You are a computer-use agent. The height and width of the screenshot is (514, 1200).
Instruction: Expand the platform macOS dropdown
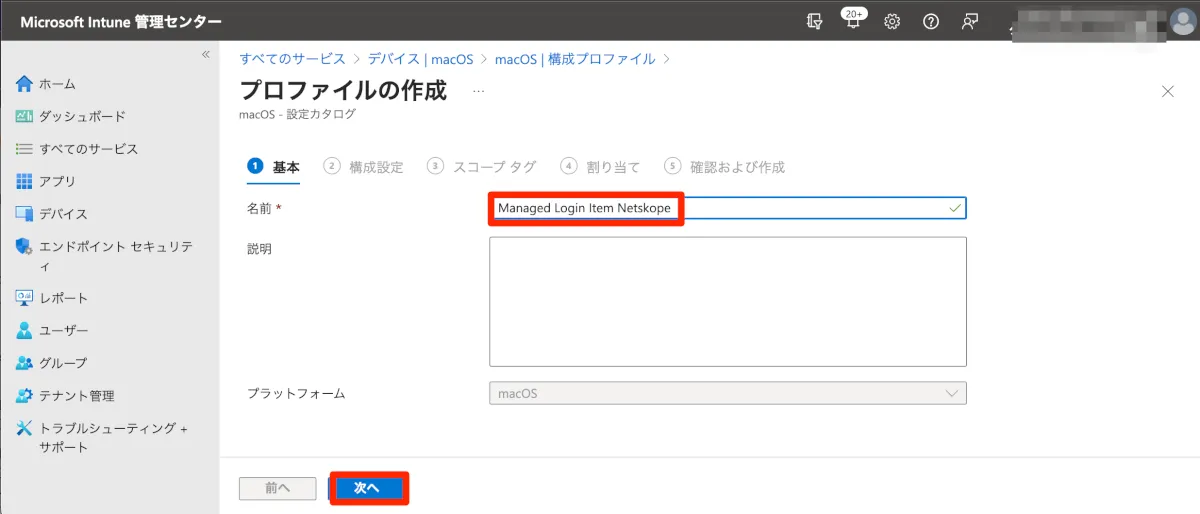pos(727,393)
